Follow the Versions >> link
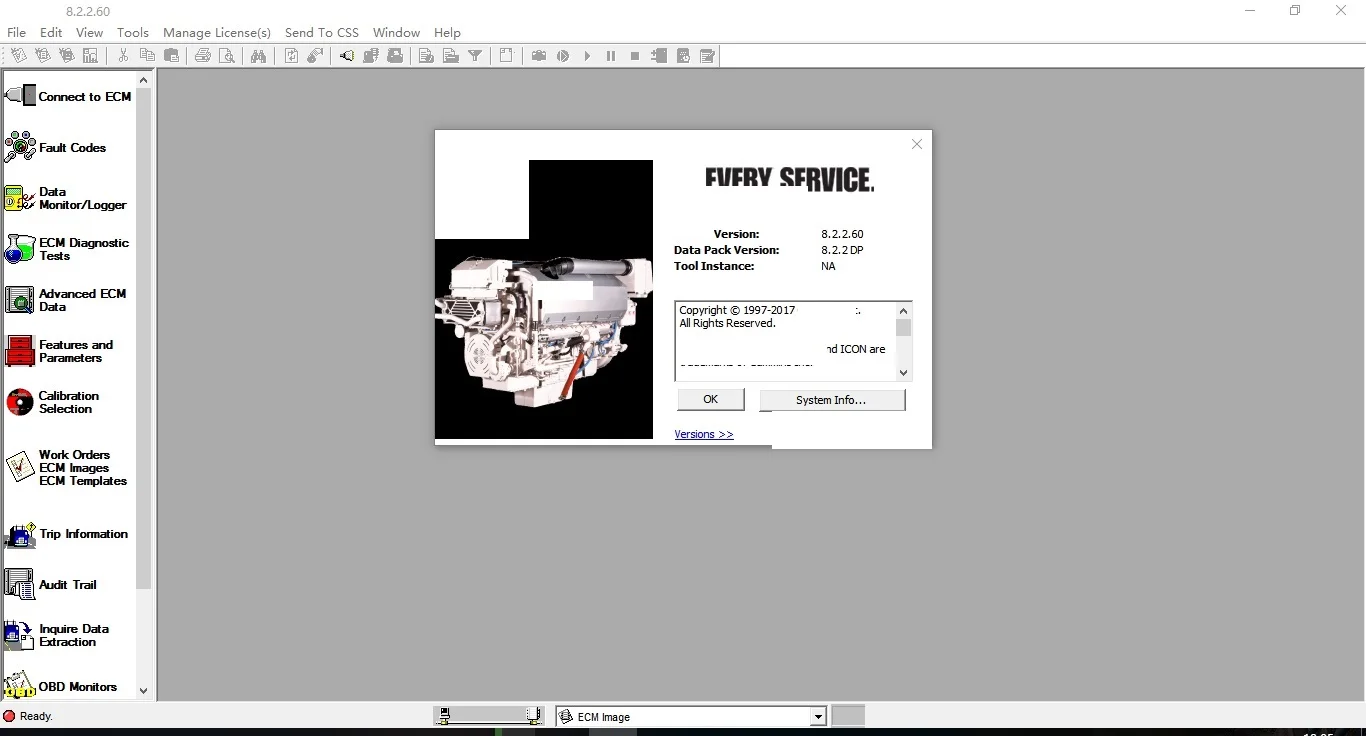1366x736 pixels. tap(704, 434)
